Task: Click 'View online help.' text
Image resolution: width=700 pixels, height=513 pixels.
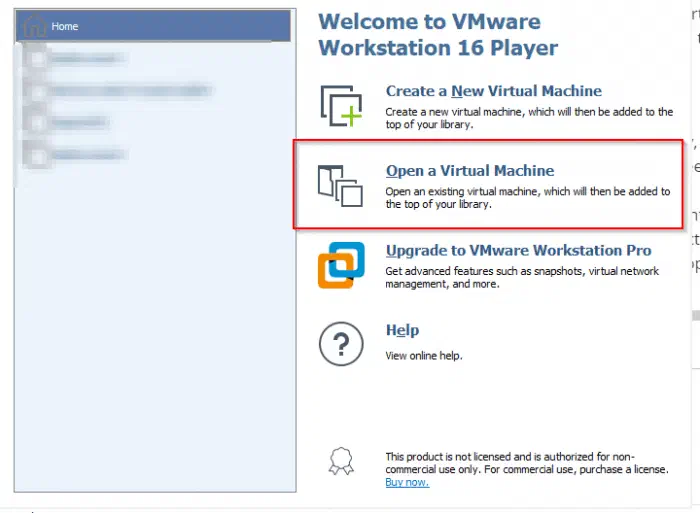Action: point(424,356)
